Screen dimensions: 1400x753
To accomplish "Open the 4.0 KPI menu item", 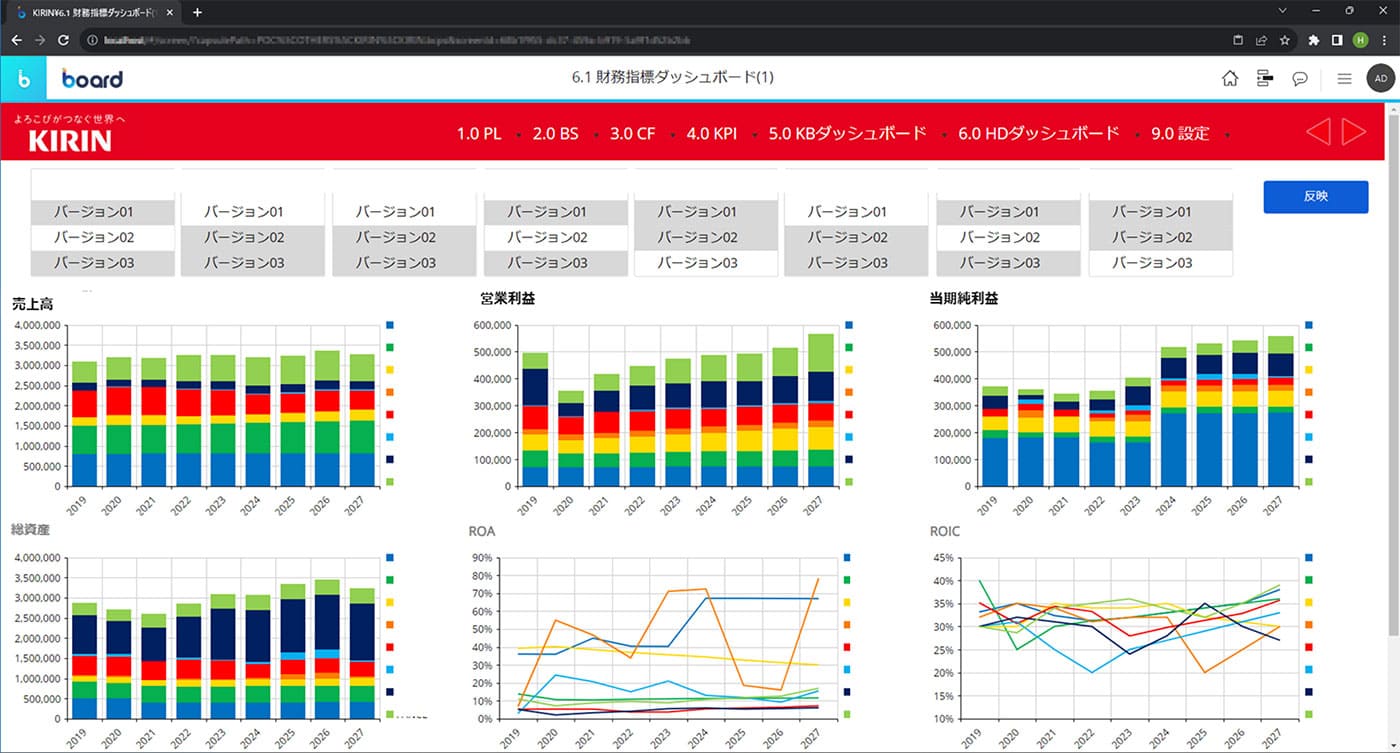I will pyautogui.click(x=712, y=133).
